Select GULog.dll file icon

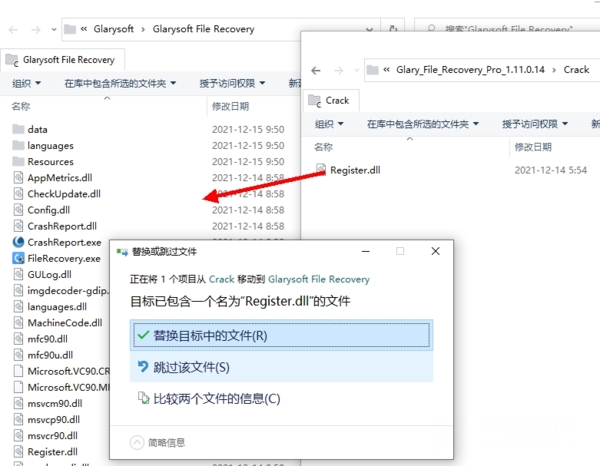[18, 274]
